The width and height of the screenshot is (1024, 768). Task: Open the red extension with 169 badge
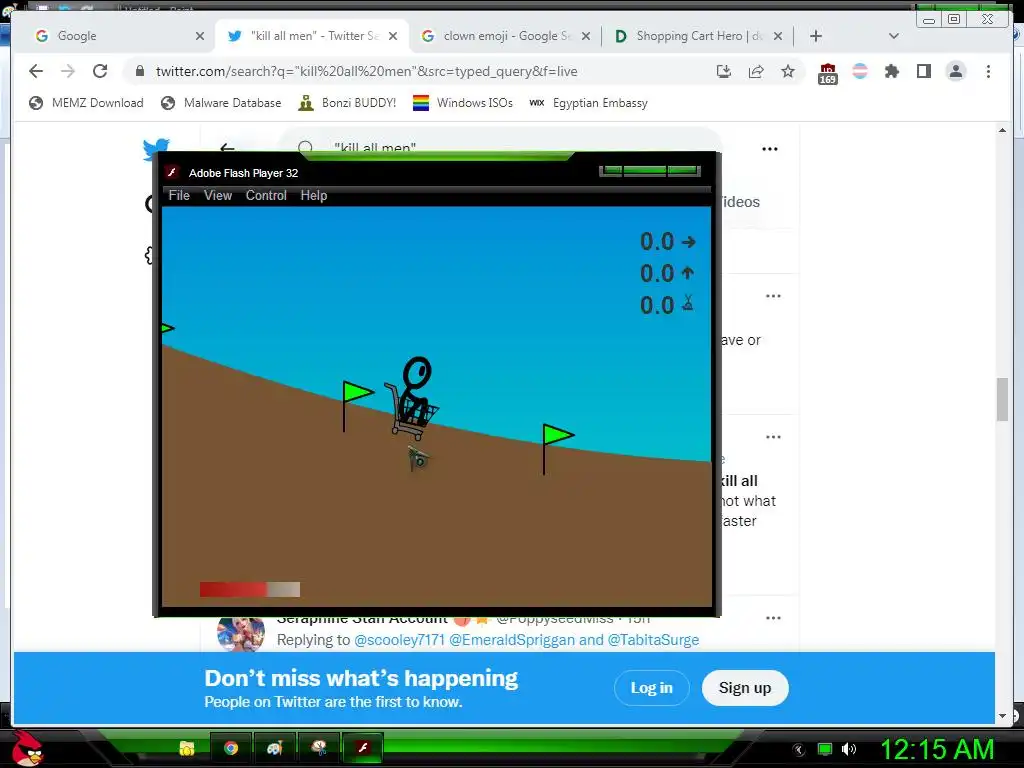point(827,73)
